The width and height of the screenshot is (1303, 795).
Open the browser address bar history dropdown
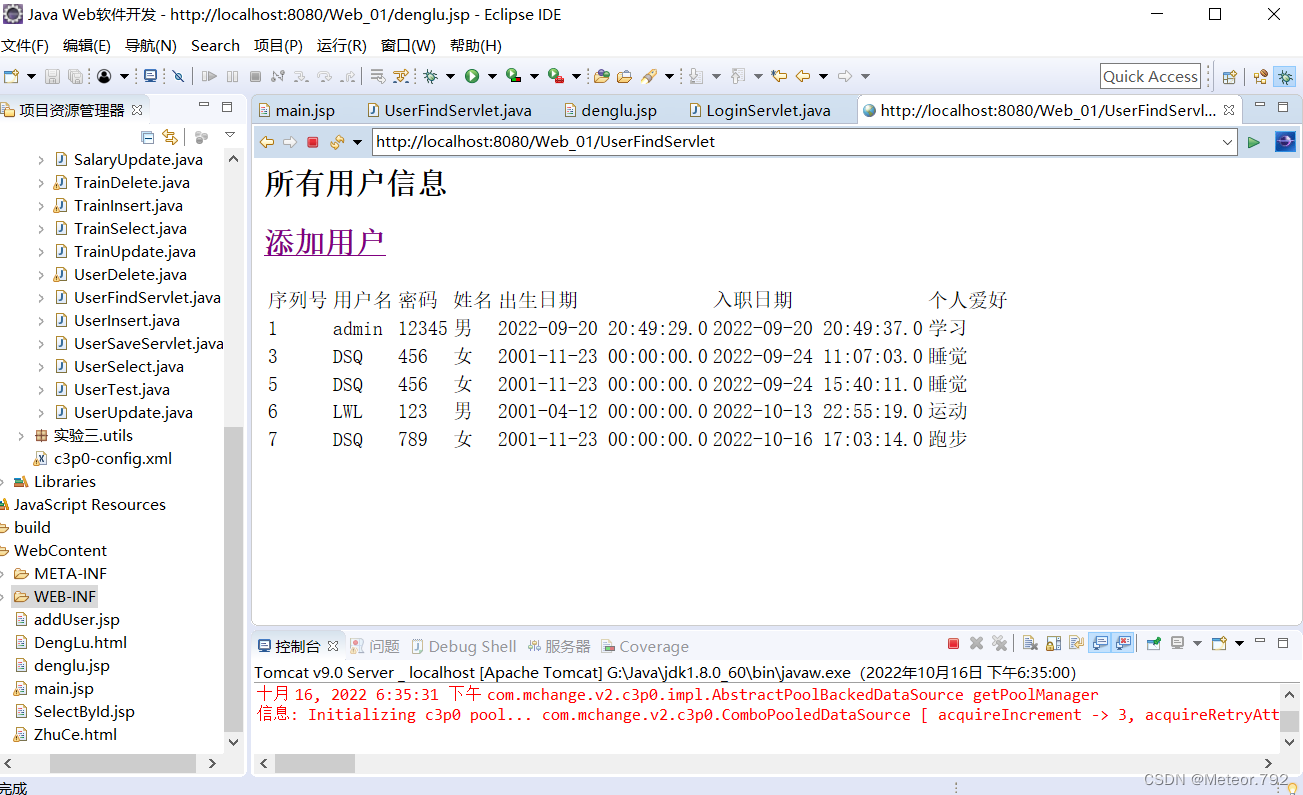[x=1227, y=141]
